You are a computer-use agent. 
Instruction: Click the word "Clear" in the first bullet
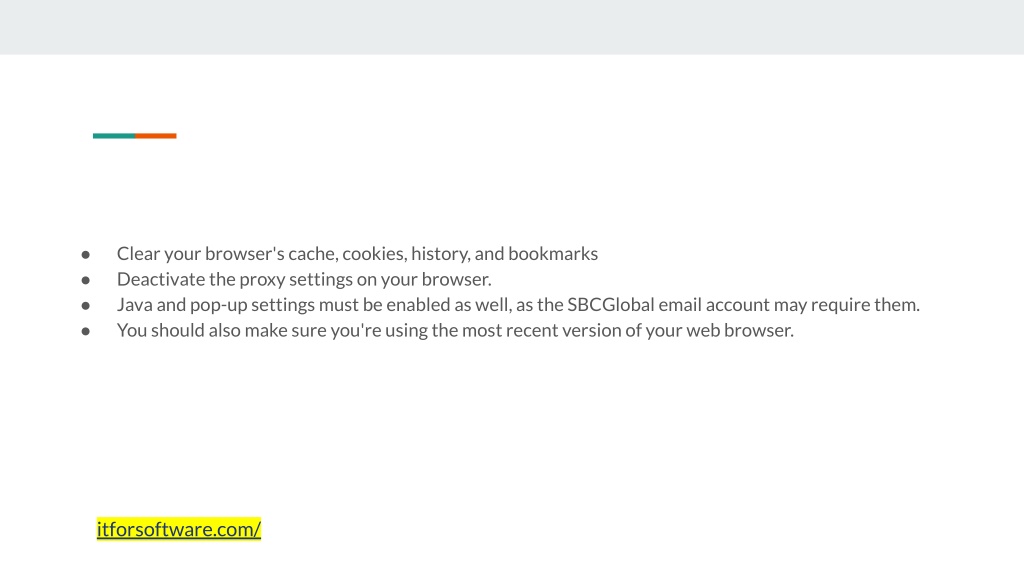click(x=138, y=253)
